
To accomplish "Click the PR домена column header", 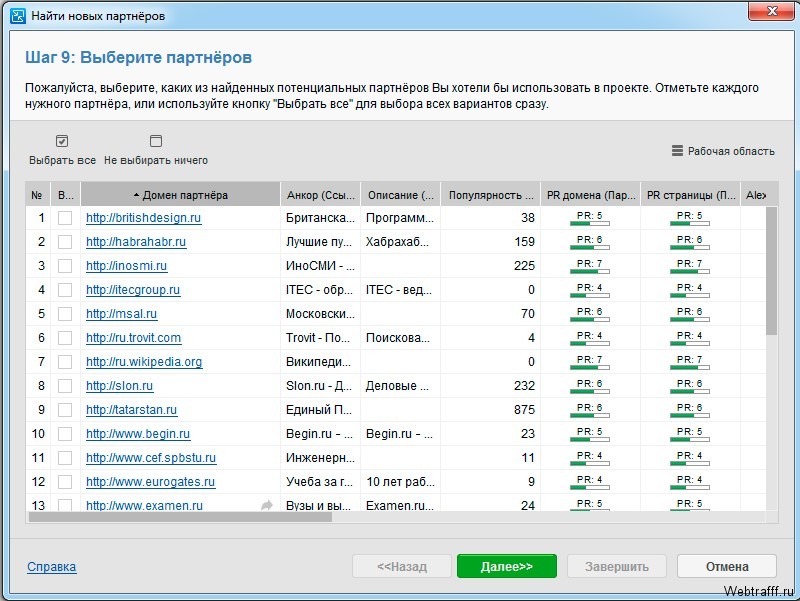I will 590,195.
